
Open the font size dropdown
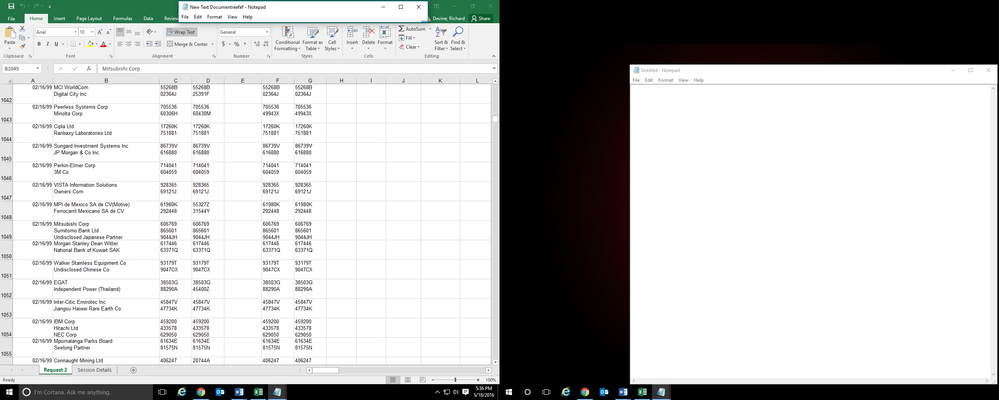pyautogui.click(x=92, y=32)
